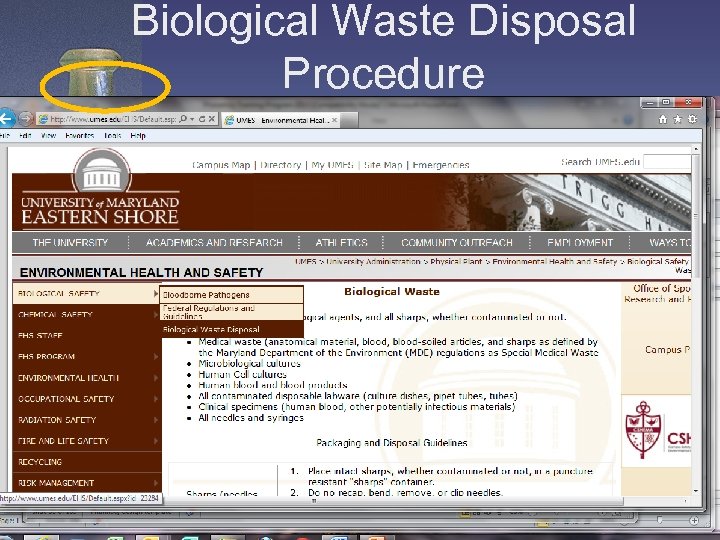Screen dimensions: 720x540
Task: Close the UMES Environmental Health tab
Action: point(335,120)
